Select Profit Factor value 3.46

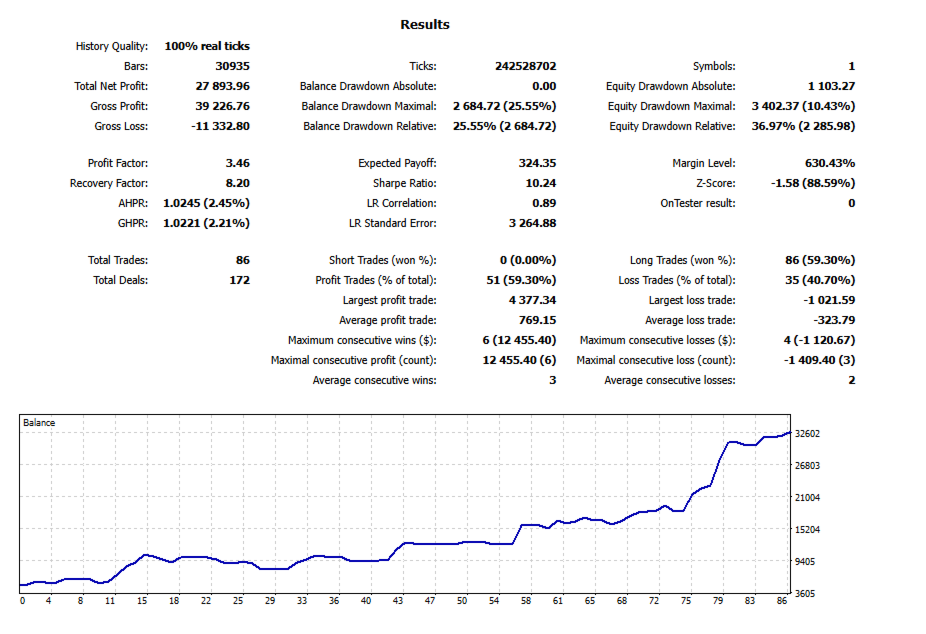coord(237,163)
